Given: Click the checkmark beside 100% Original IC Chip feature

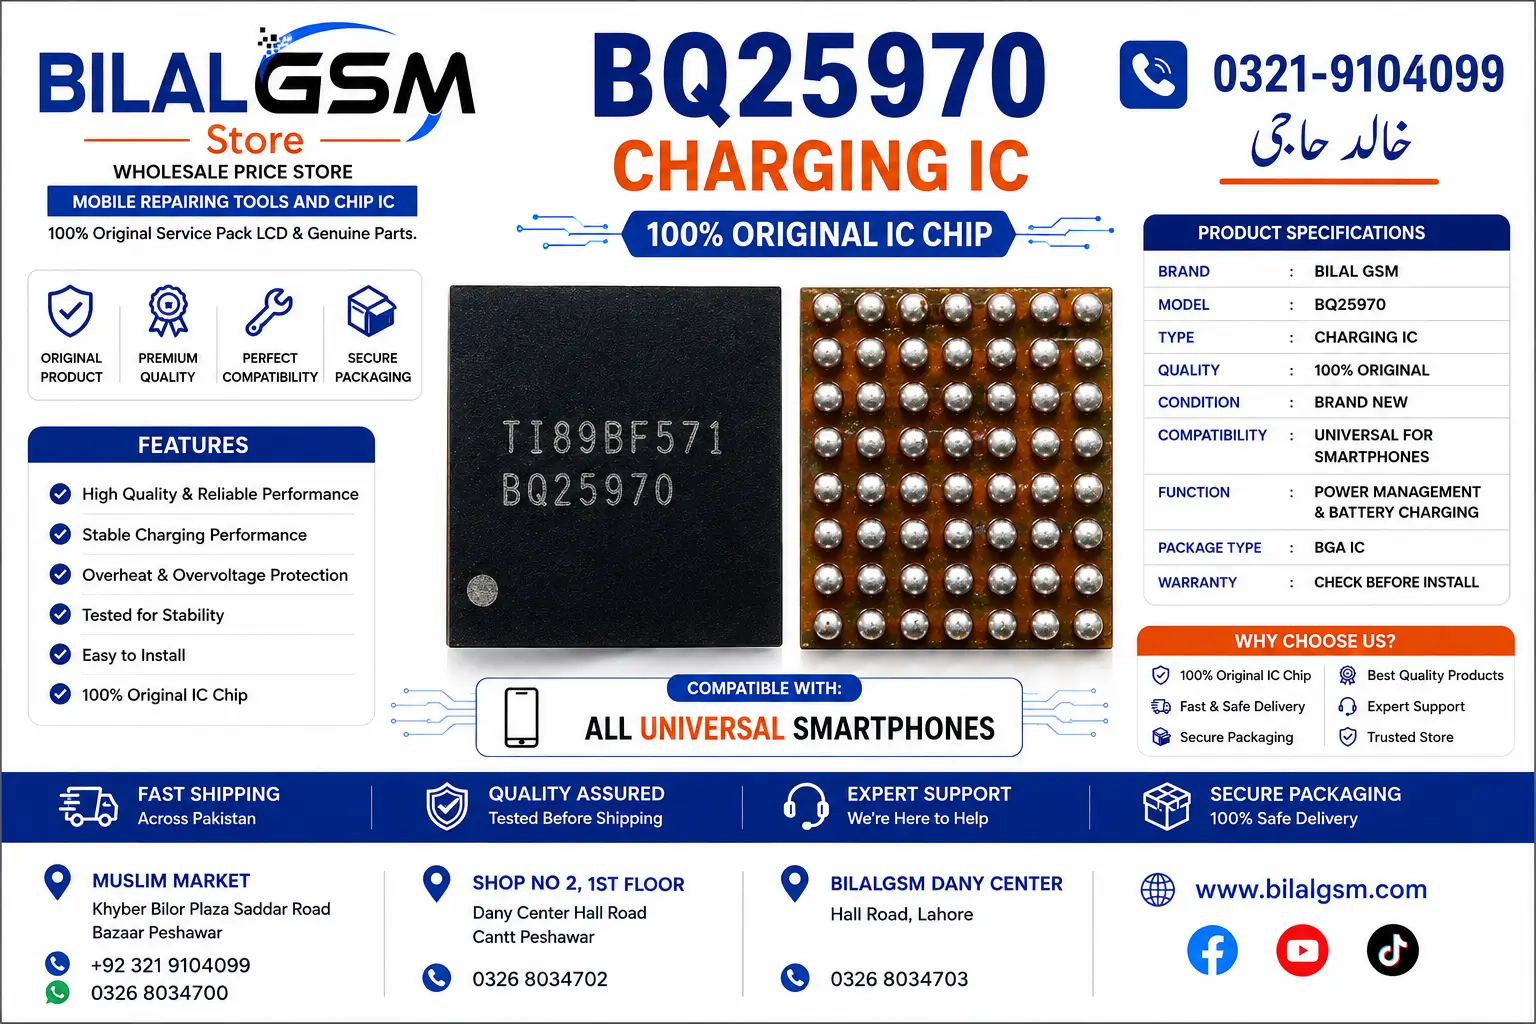Looking at the screenshot, I should point(60,694).
